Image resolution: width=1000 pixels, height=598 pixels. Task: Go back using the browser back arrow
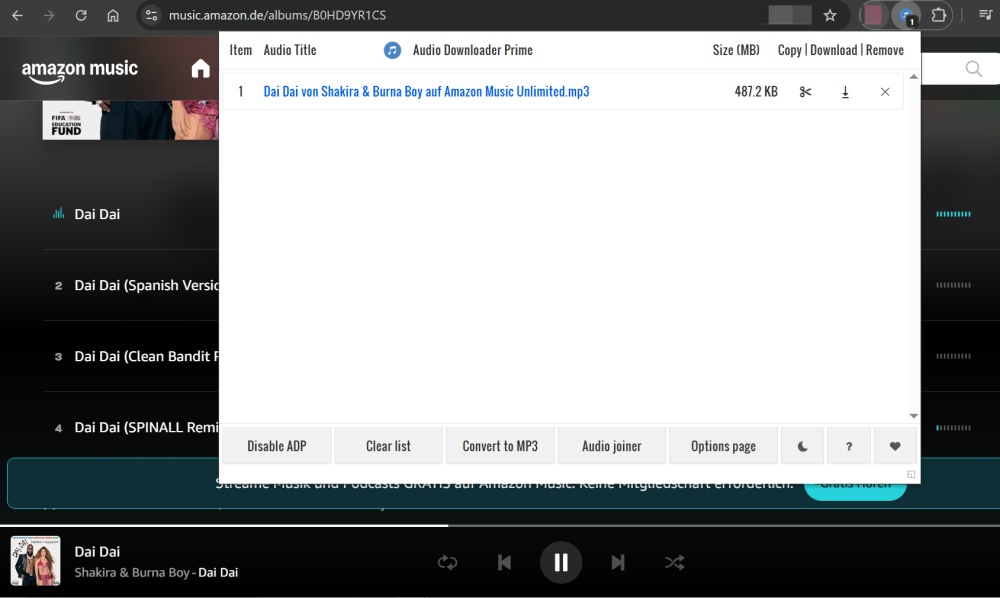click(17, 15)
